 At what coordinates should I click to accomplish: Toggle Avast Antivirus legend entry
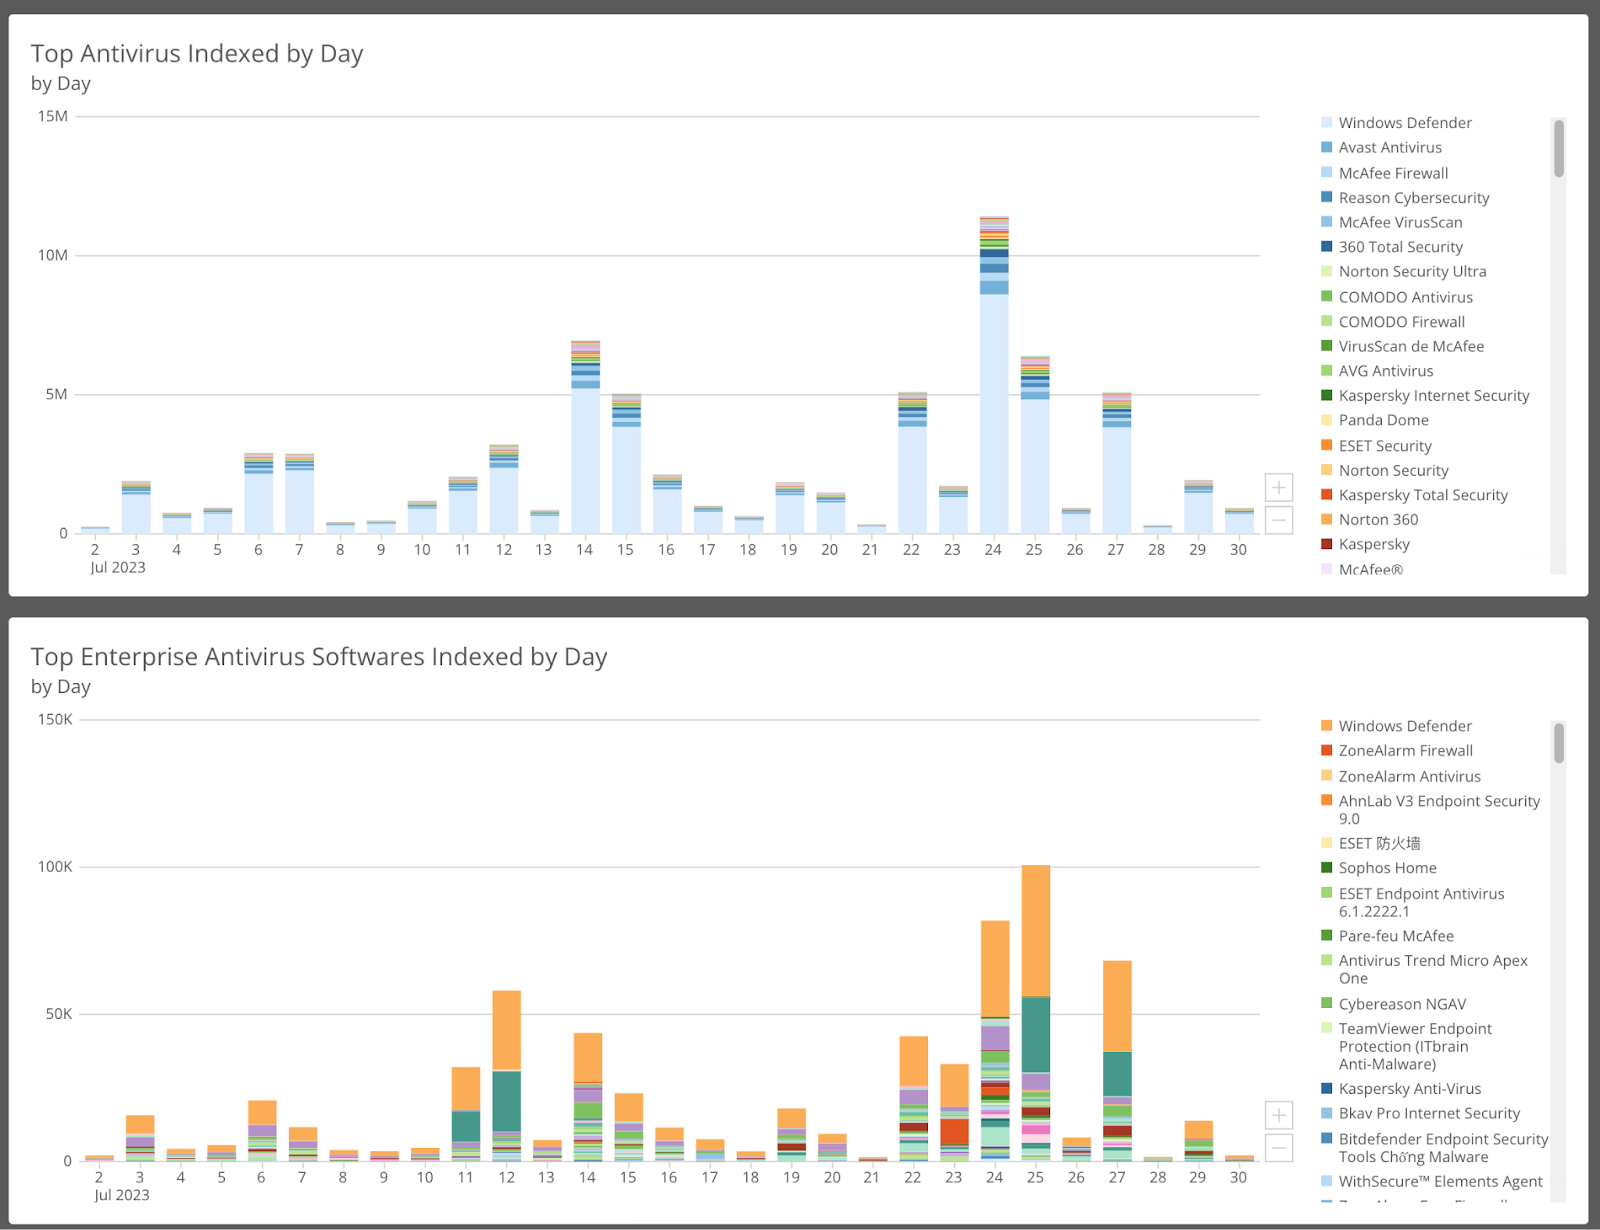pos(1381,147)
